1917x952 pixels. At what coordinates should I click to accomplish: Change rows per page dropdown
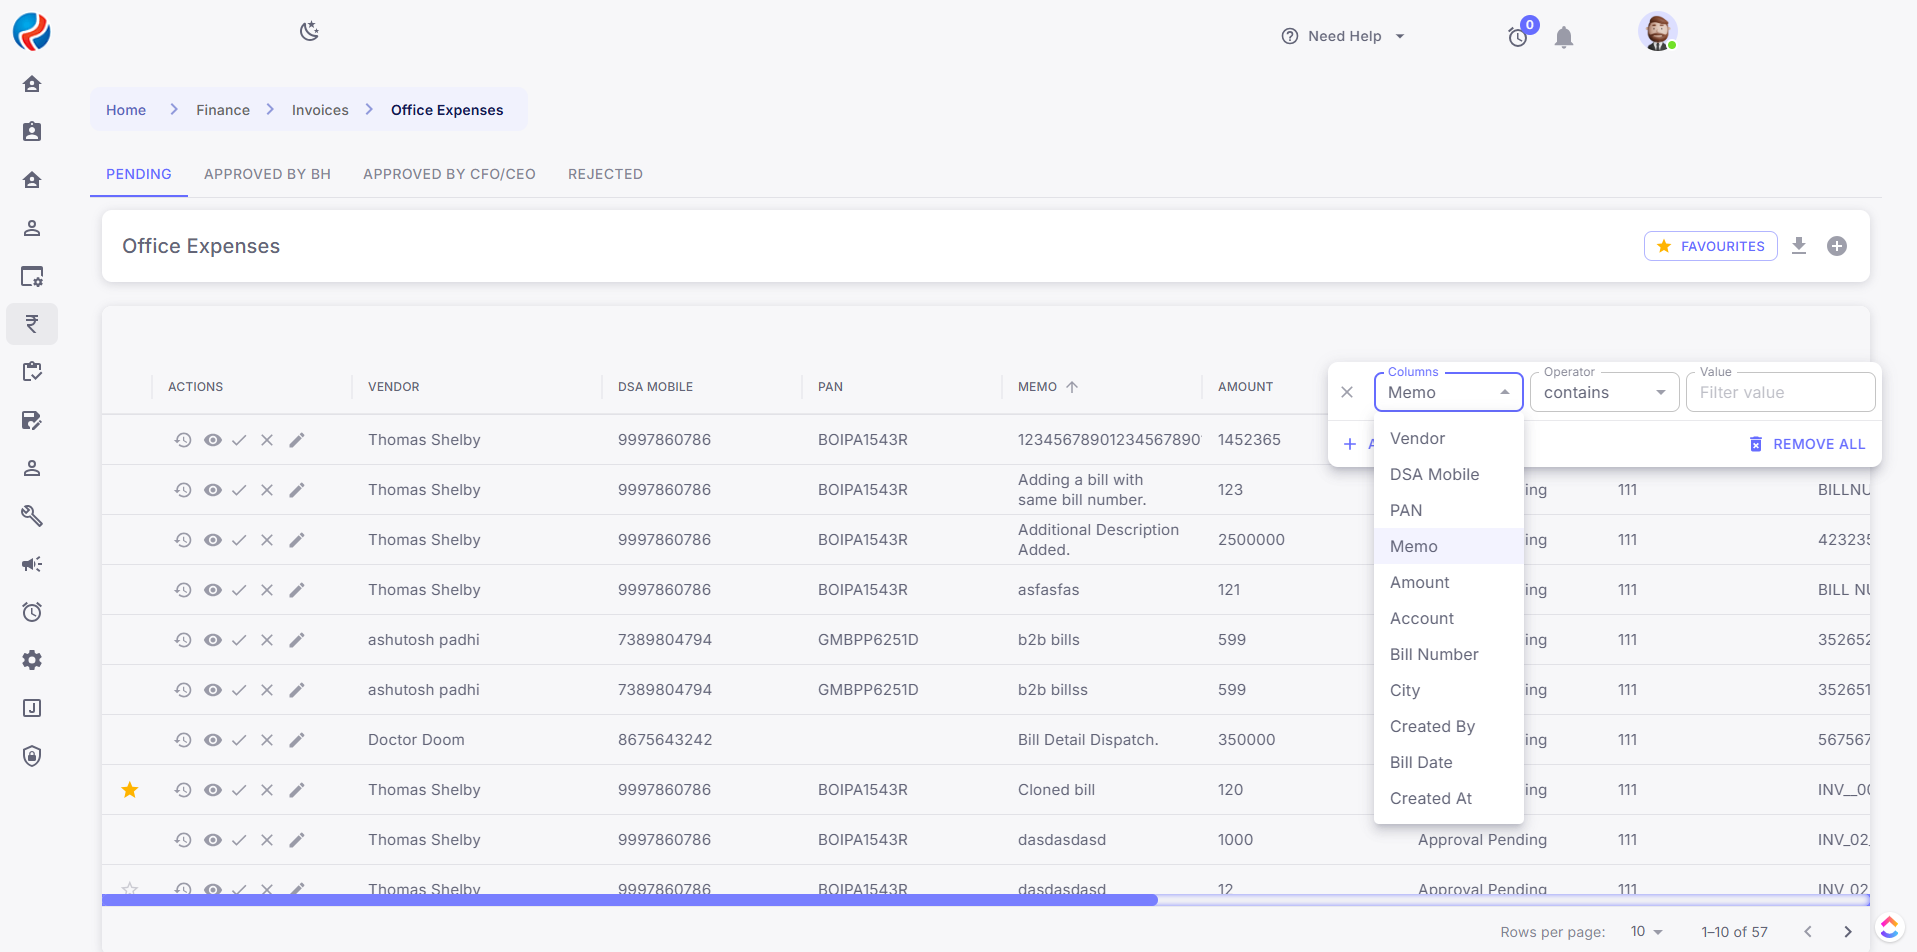1645,931
